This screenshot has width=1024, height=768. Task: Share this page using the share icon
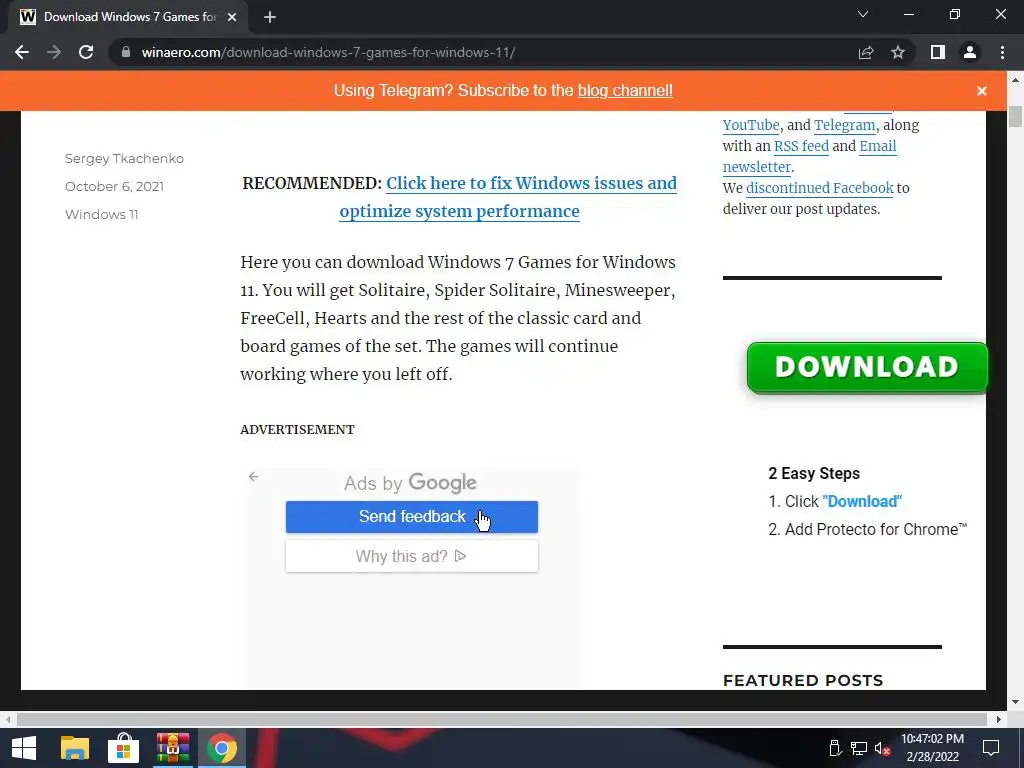pyautogui.click(x=866, y=52)
